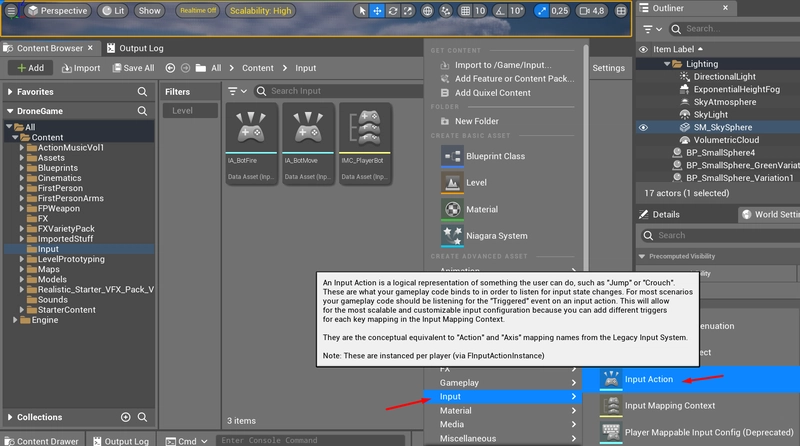
Task: Expand the Engine folder
Action: tap(15, 320)
